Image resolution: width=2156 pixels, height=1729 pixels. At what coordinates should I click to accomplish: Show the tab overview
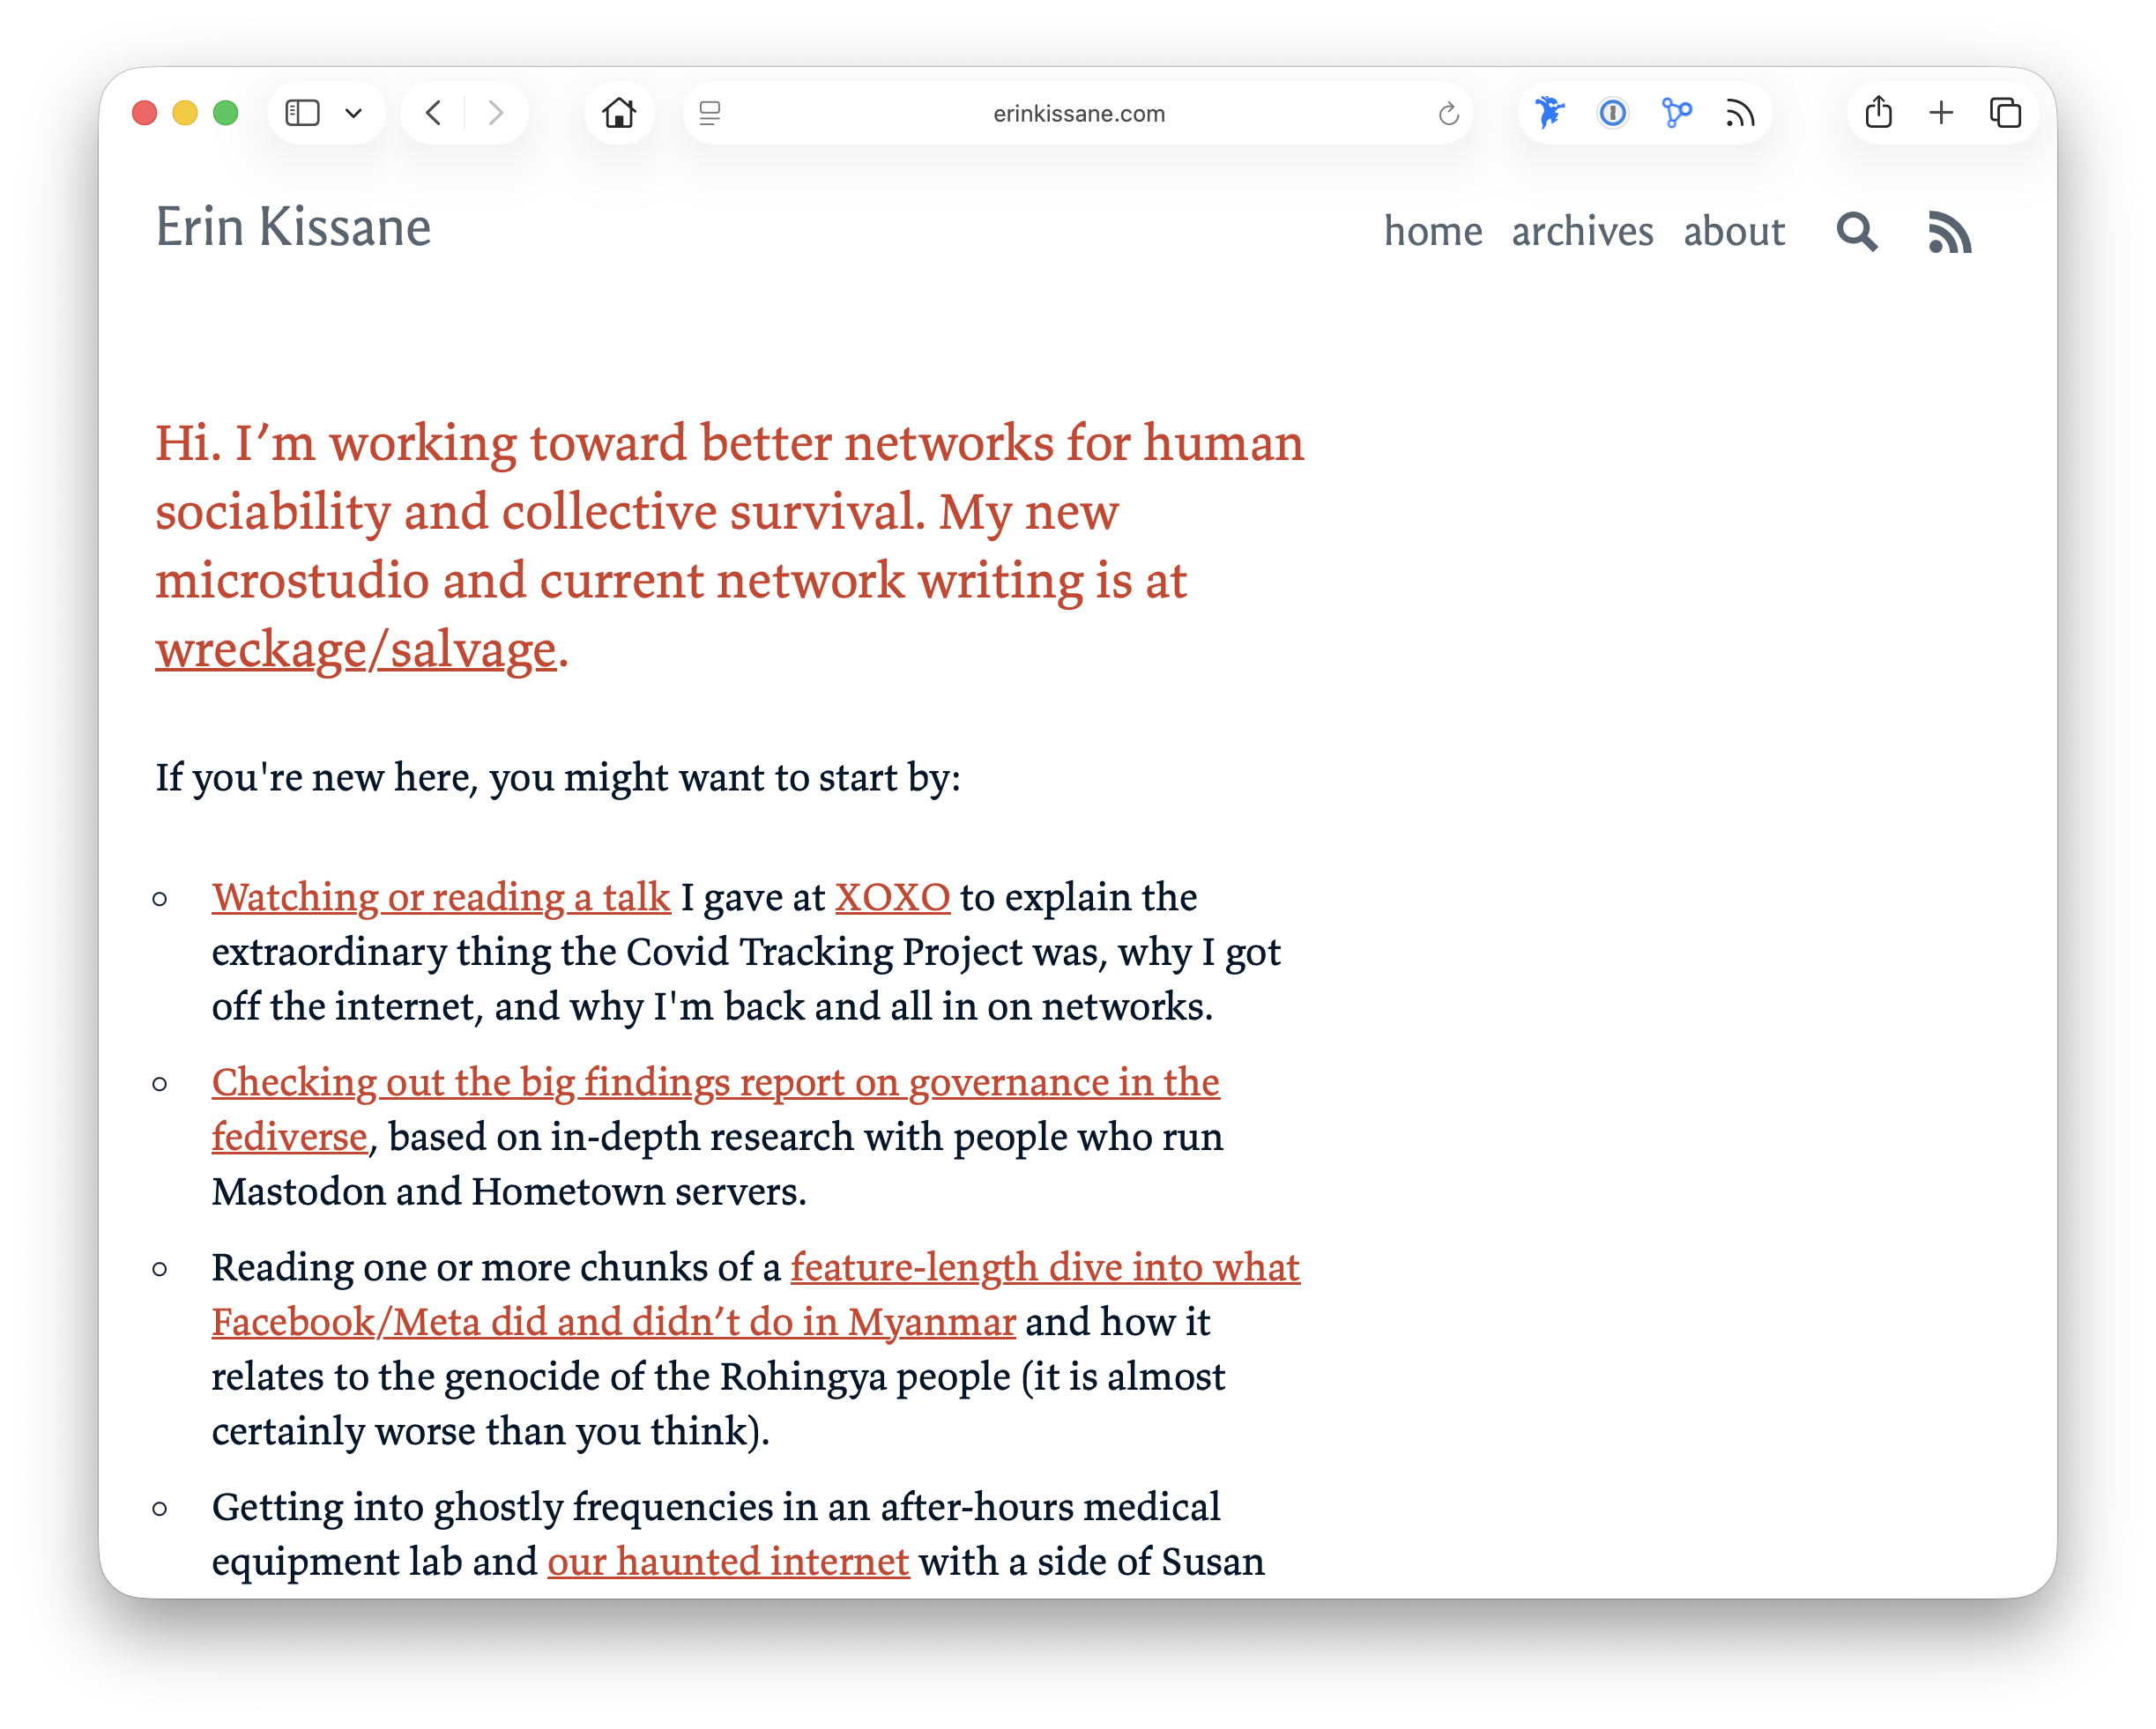coord(2005,113)
